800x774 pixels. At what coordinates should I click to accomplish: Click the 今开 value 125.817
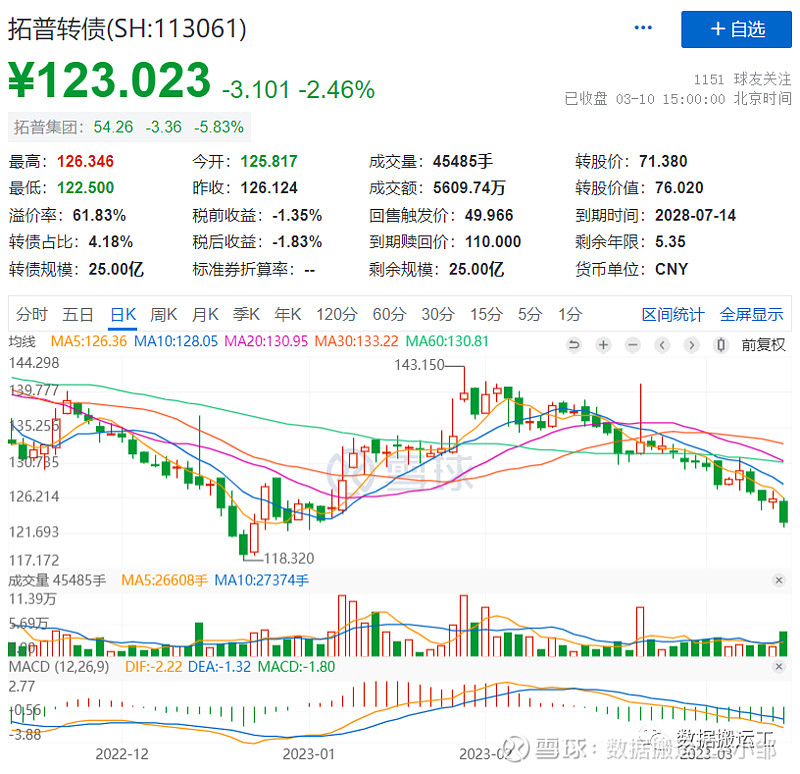[269, 161]
